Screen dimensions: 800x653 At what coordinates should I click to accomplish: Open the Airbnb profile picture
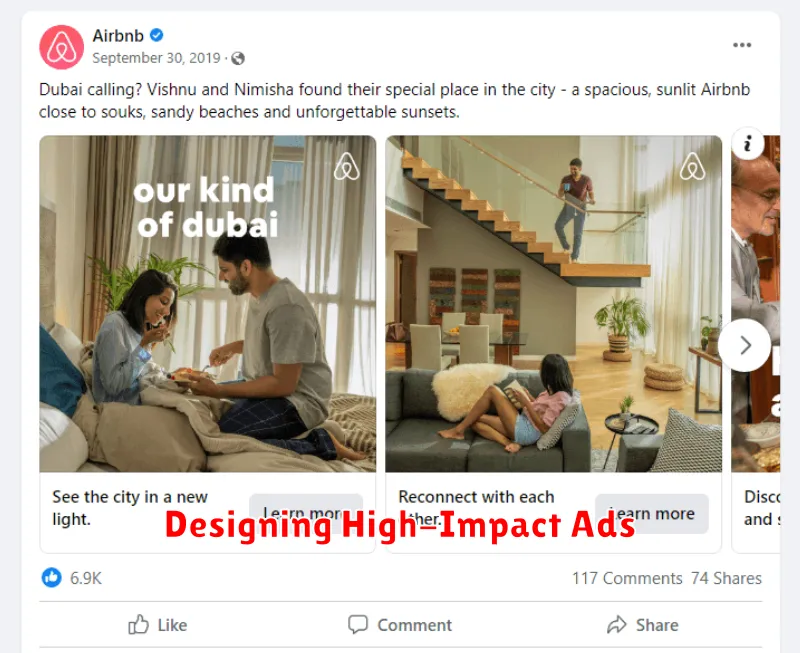61,47
